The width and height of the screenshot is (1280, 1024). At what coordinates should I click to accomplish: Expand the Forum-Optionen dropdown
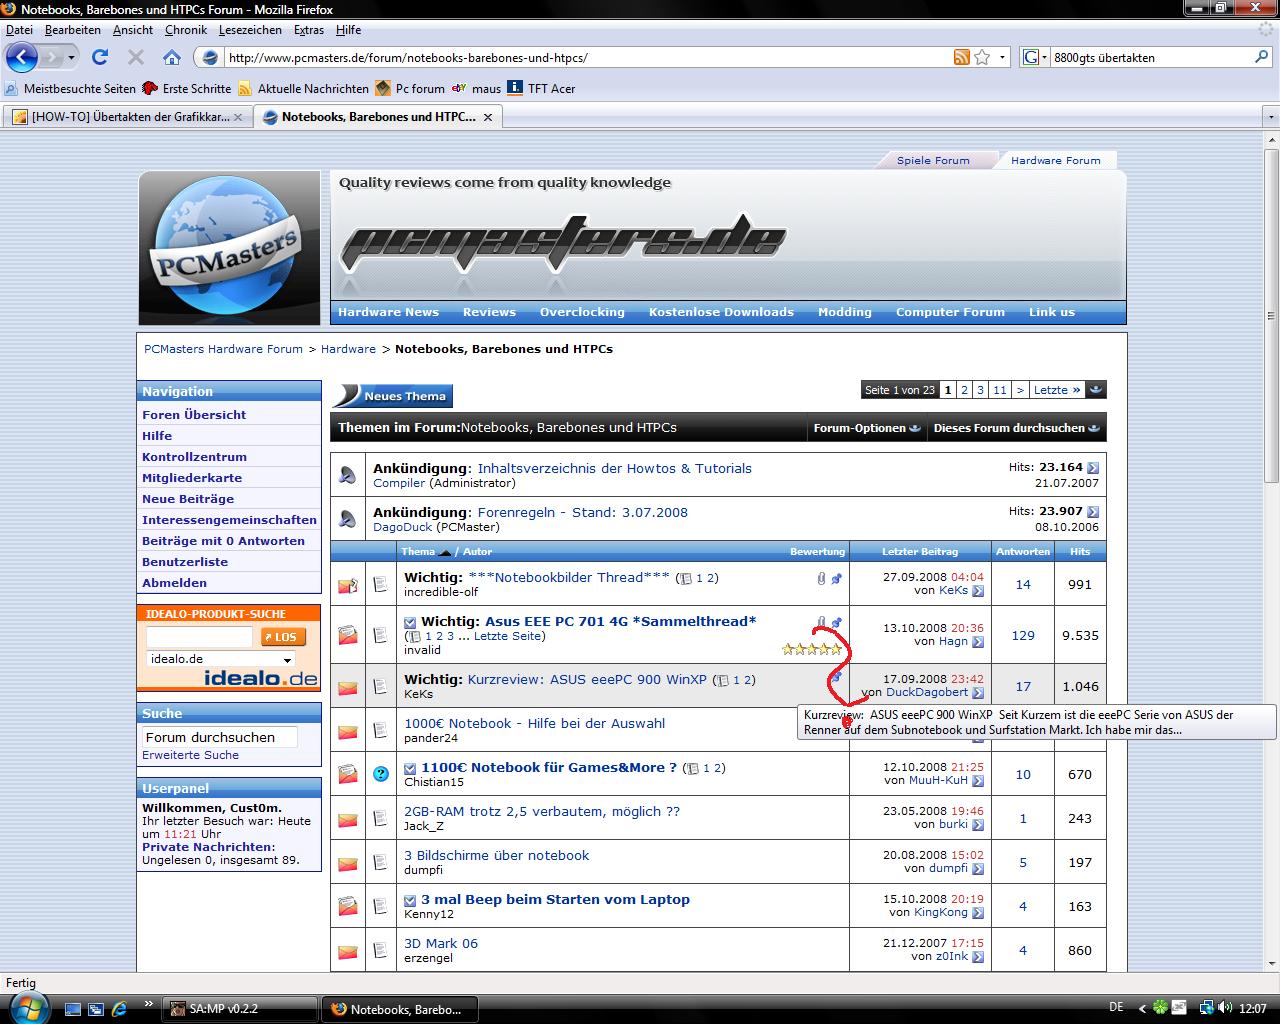866,428
